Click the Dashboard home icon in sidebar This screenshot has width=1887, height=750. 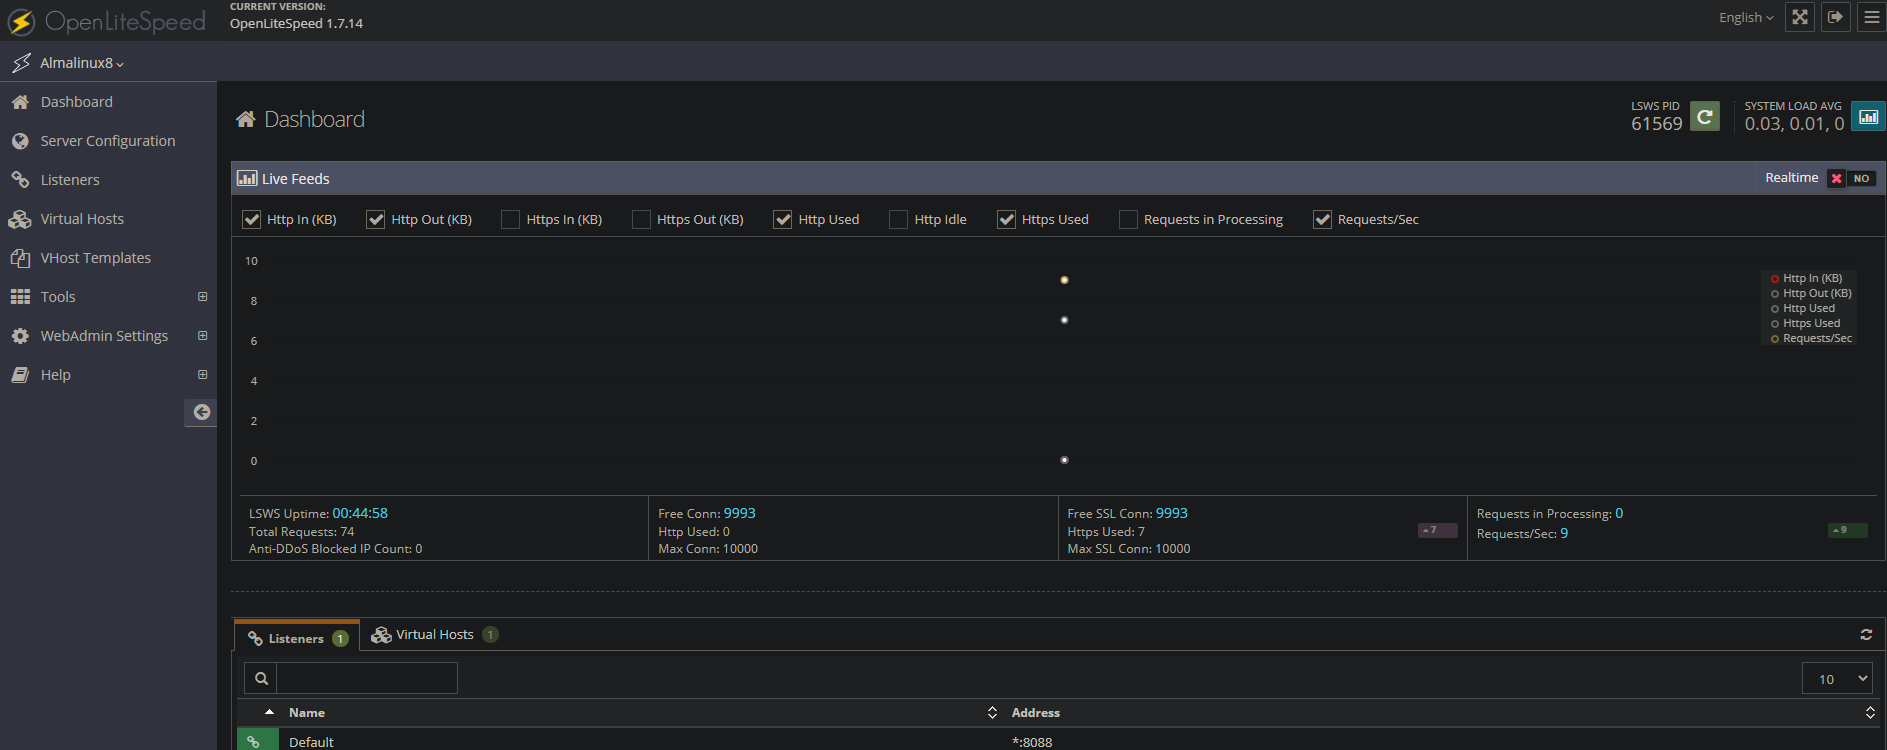(20, 102)
